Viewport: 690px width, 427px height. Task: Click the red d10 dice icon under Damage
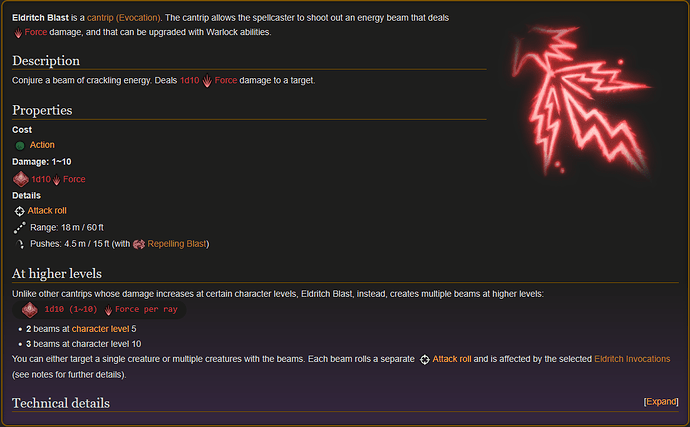coord(21,179)
